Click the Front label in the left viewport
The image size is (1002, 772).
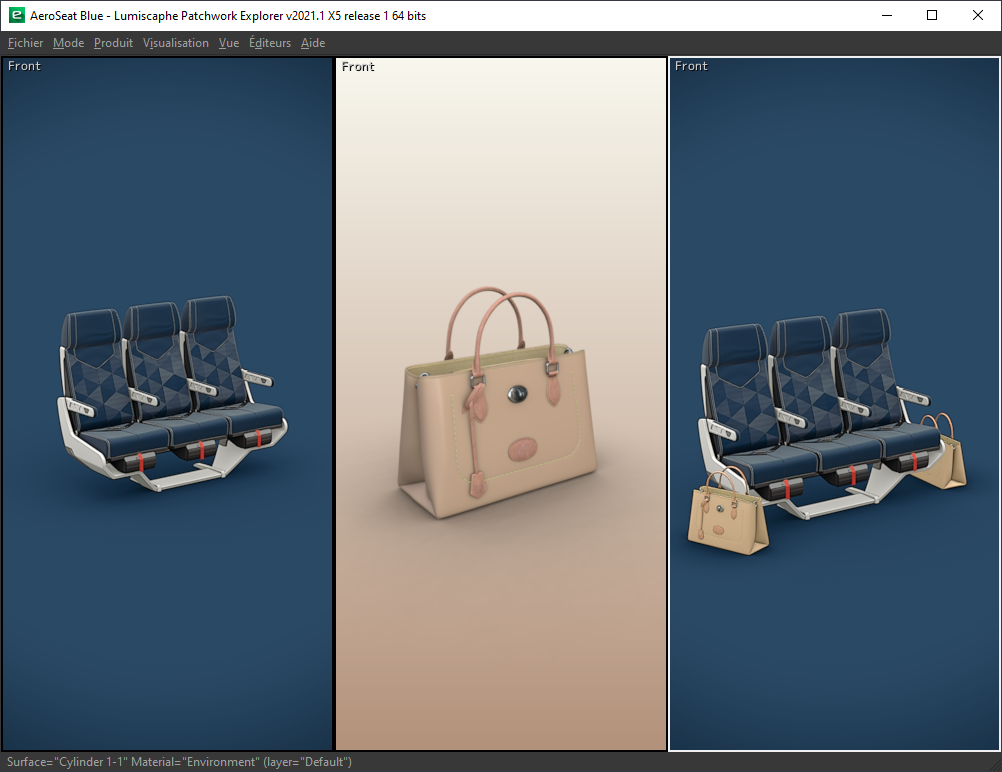point(24,66)
